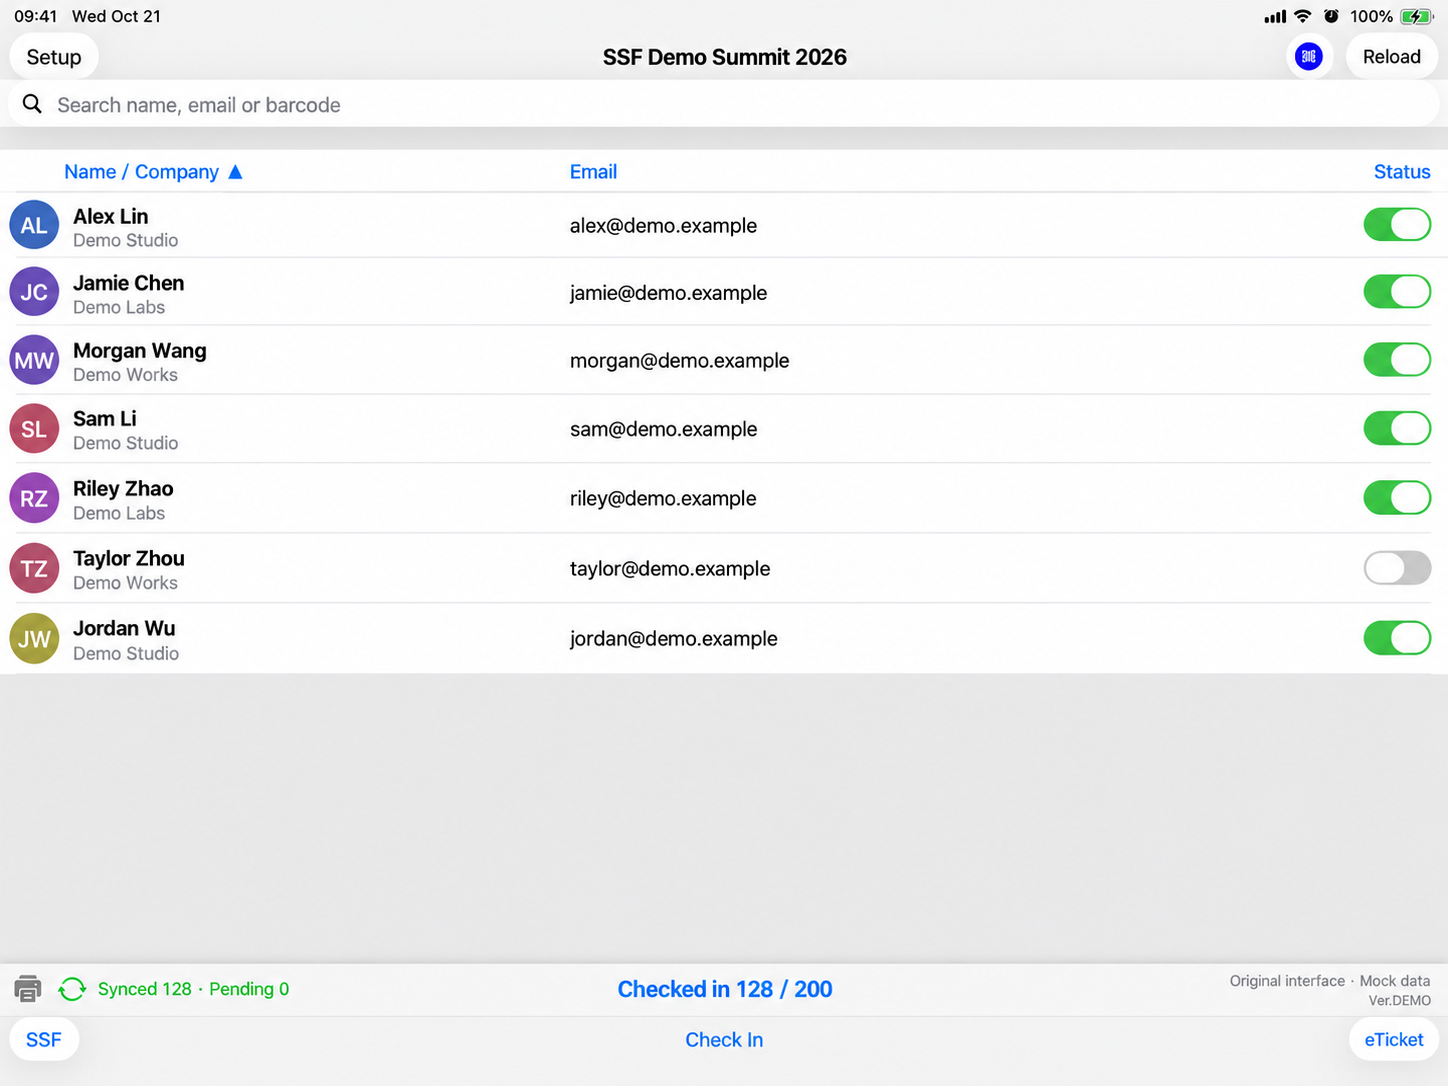Toggle Riley Zhao's status switch
Screen dimensions: 1448x1086
pos(1397,498)
